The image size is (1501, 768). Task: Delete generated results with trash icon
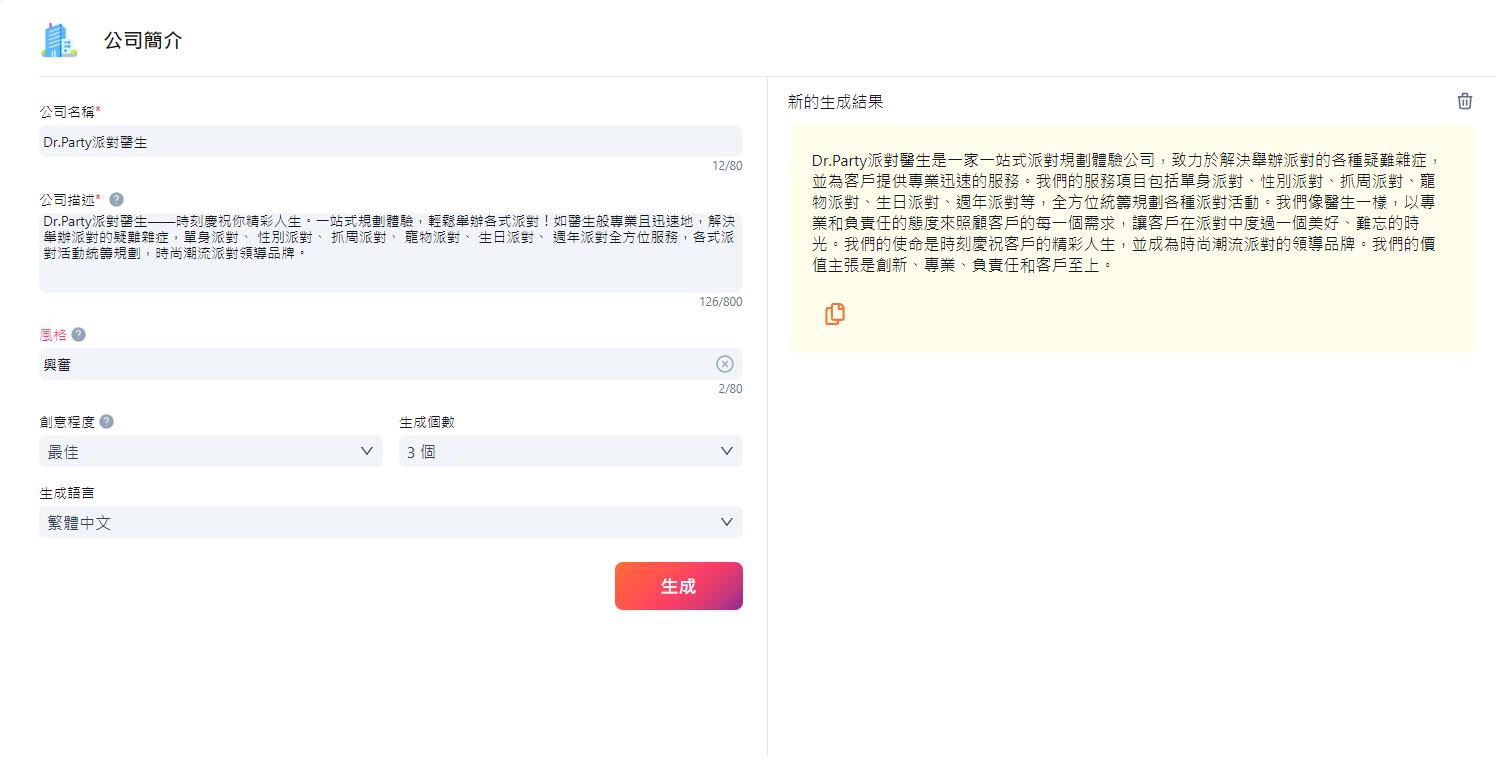coord(1464,101)
